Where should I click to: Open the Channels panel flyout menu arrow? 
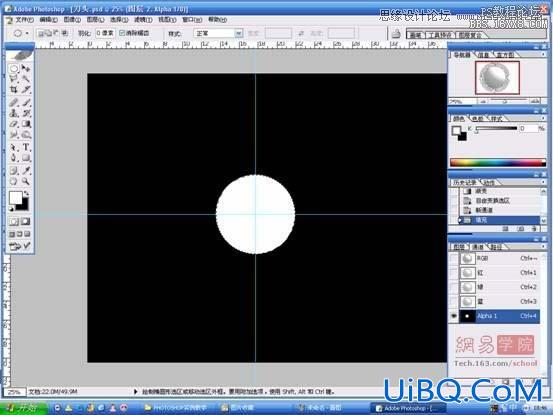(x=543, y=246)
